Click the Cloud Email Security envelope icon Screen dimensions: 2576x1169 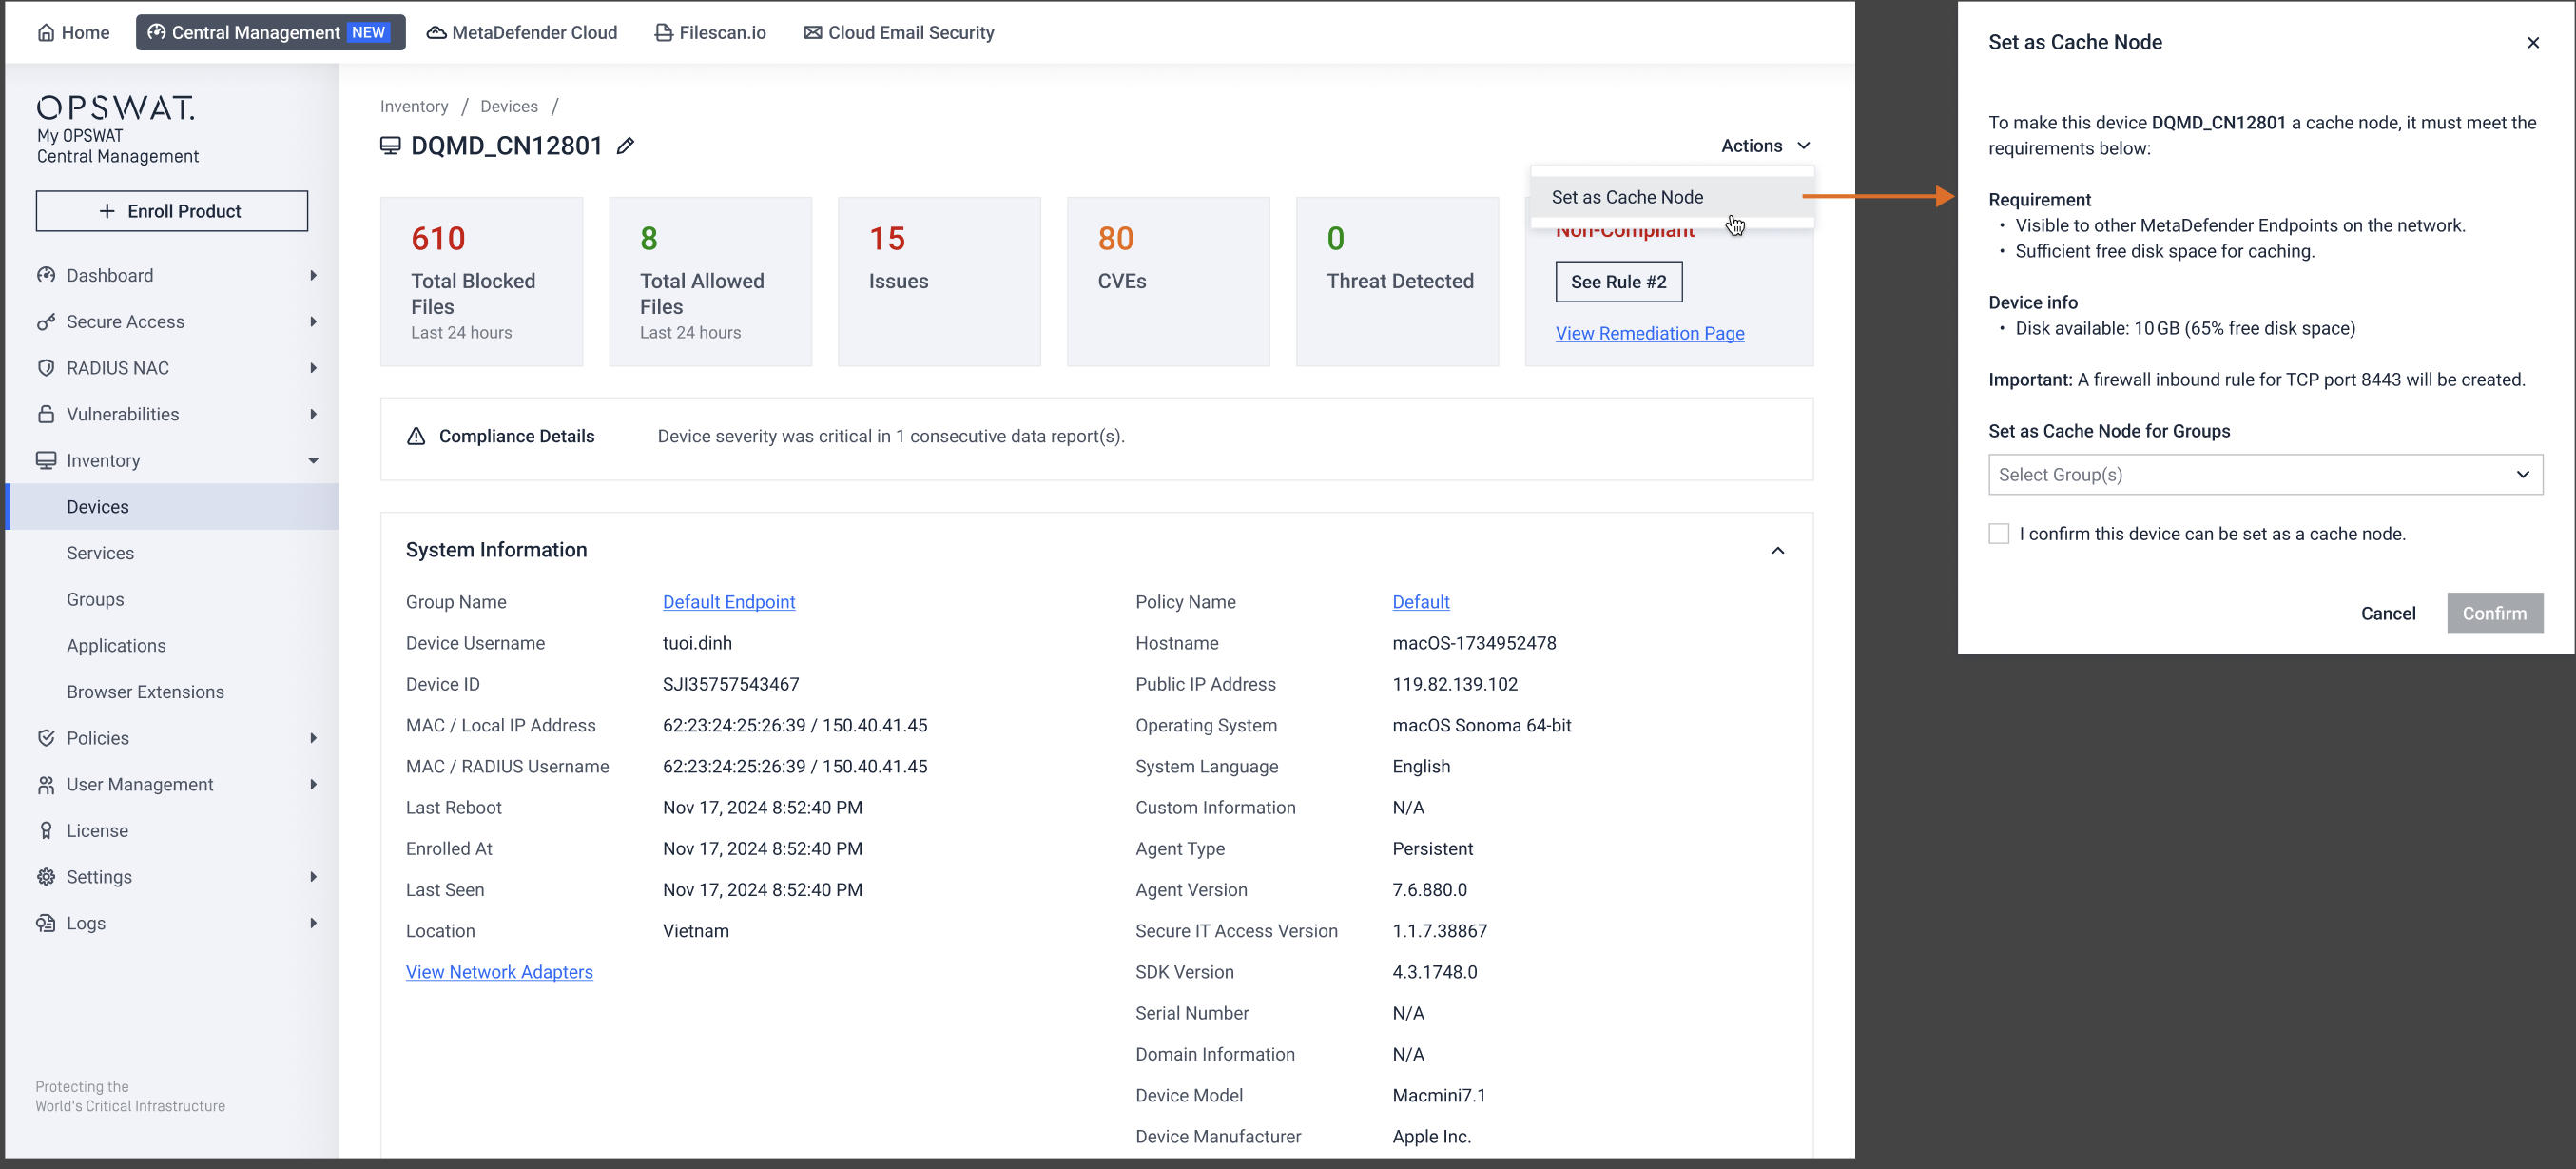[813, 32]
